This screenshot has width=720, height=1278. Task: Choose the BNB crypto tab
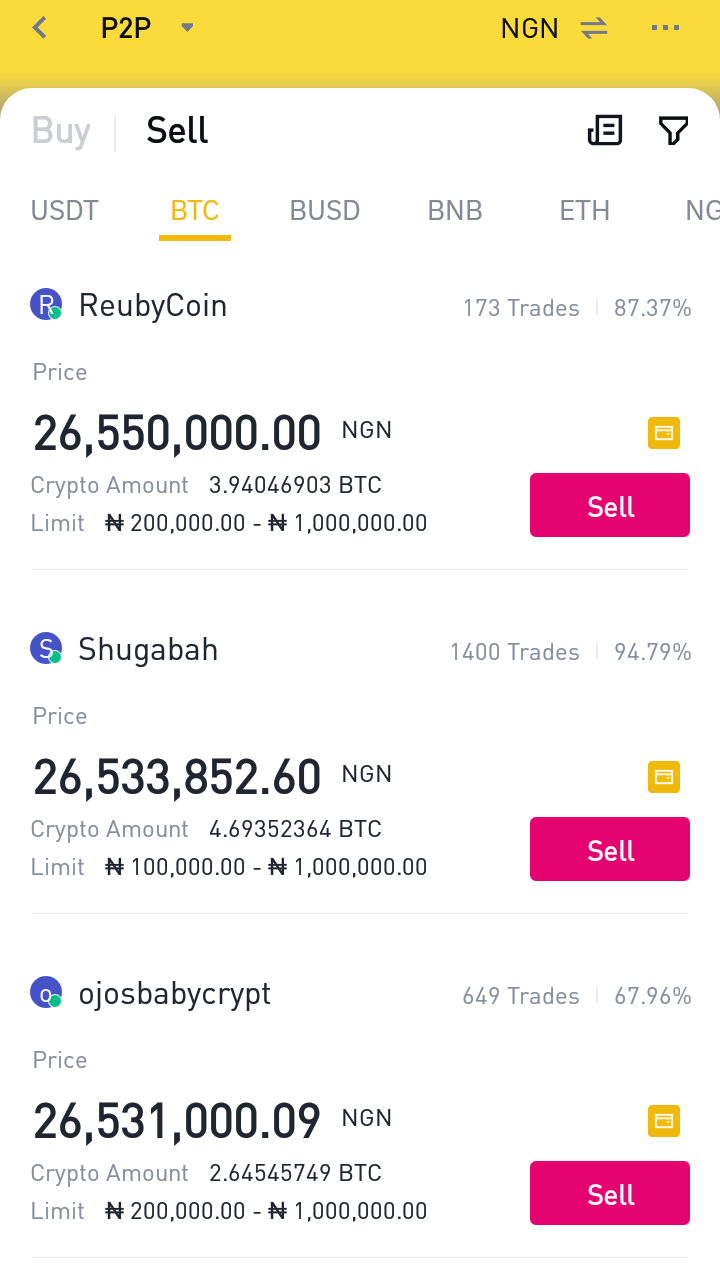[455, 211]
